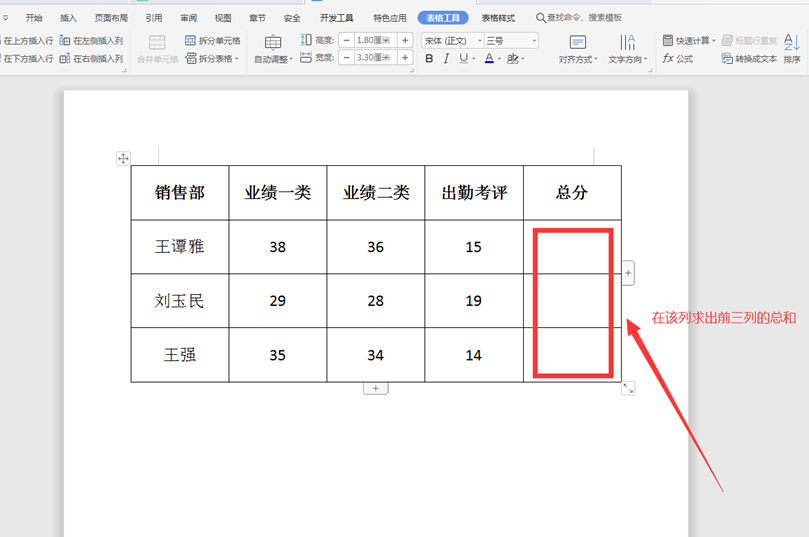Screen dimensions: 809x537
Task: Toggle bold formatting
Action: (x=429, y=59)
